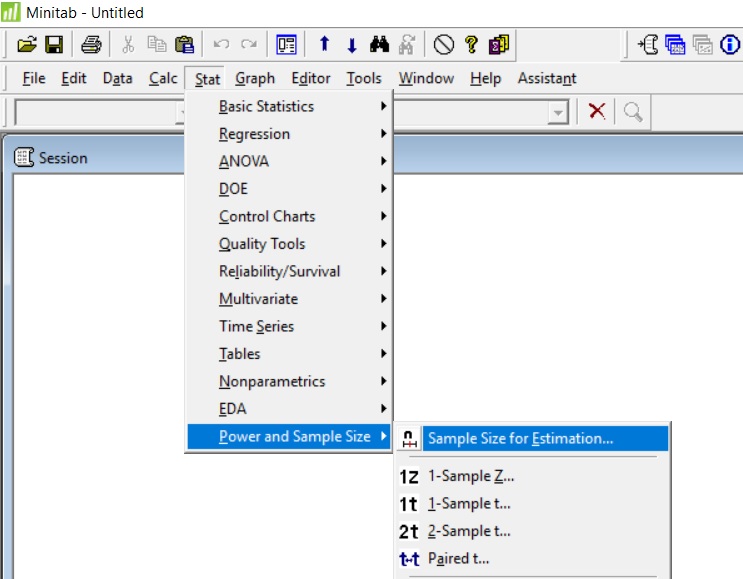Viewport: 743px width, 579px height.
Task: Expand the Regression submenu
Action: [289, 134]
